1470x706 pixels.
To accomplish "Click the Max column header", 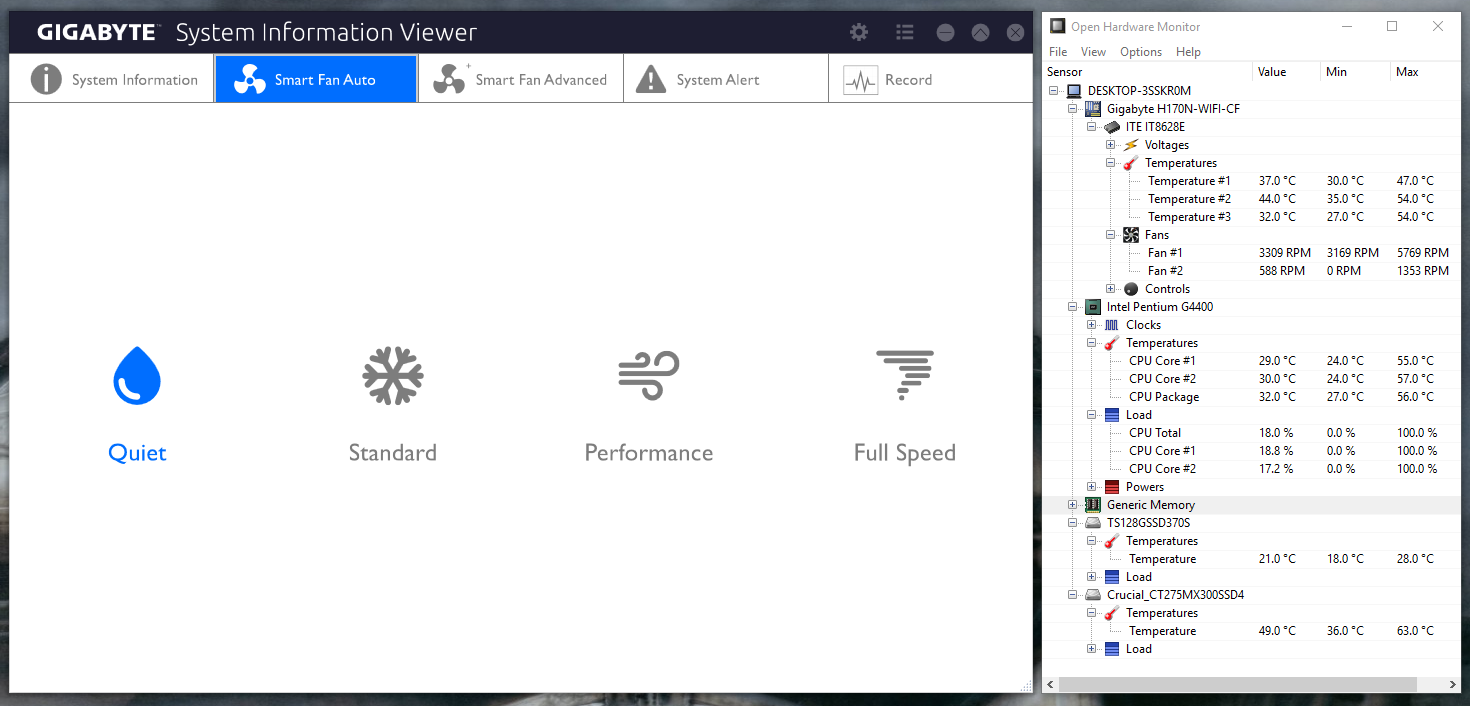I will [1424, 72].
